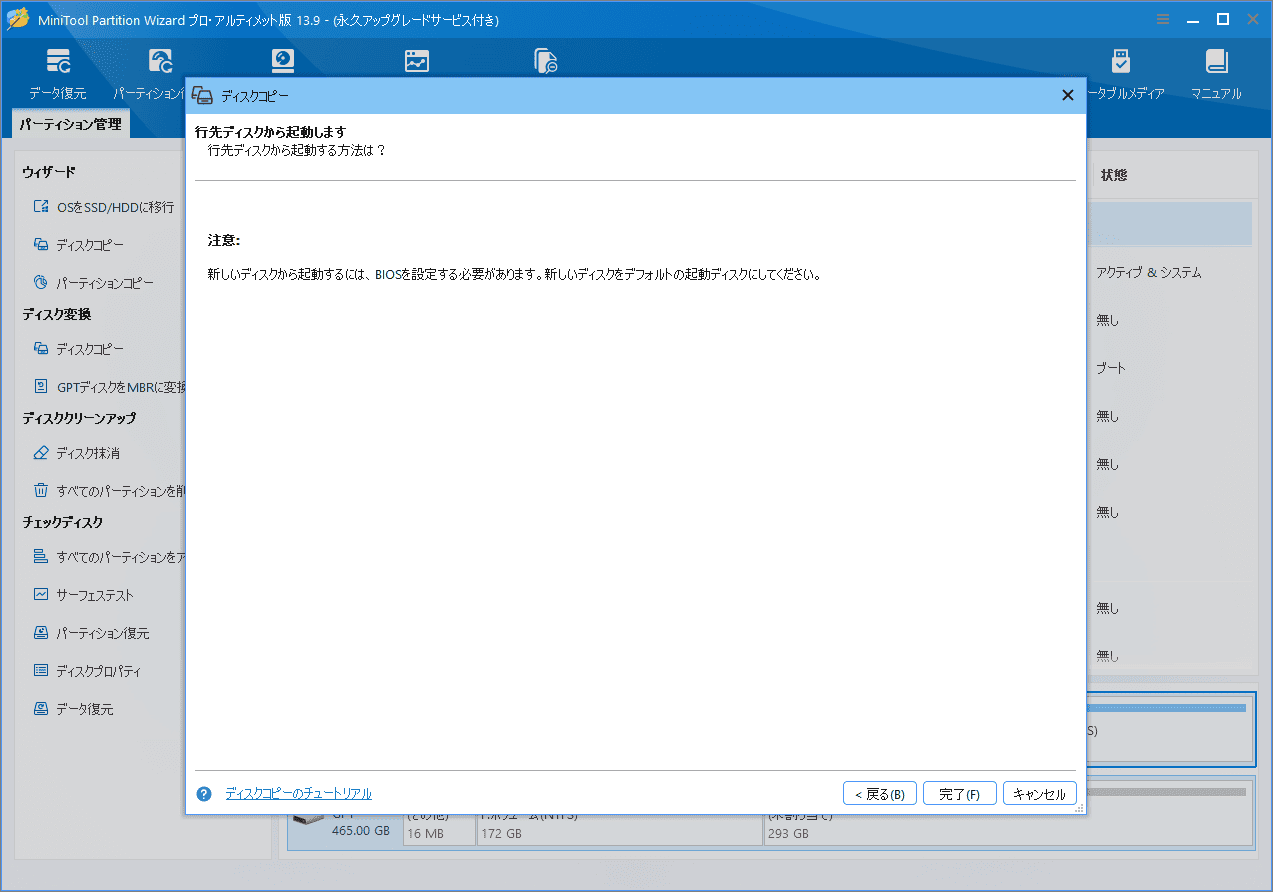Select the 293 GB unallocated block
Image resolution: width=1273 pixels, height=892 pixels.
(x=1008, y=830)
